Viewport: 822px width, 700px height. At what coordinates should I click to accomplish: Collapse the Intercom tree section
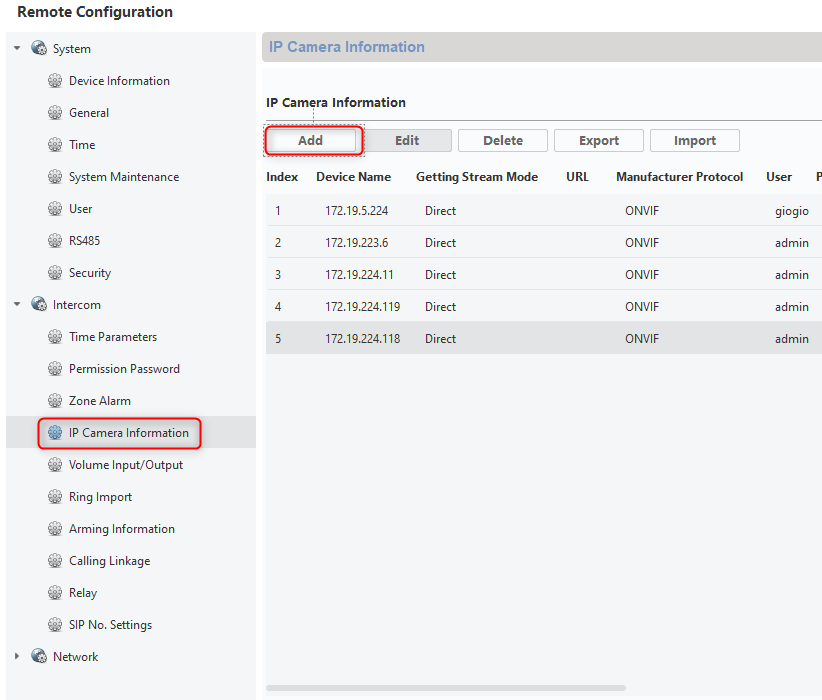[x=17, y=304]
